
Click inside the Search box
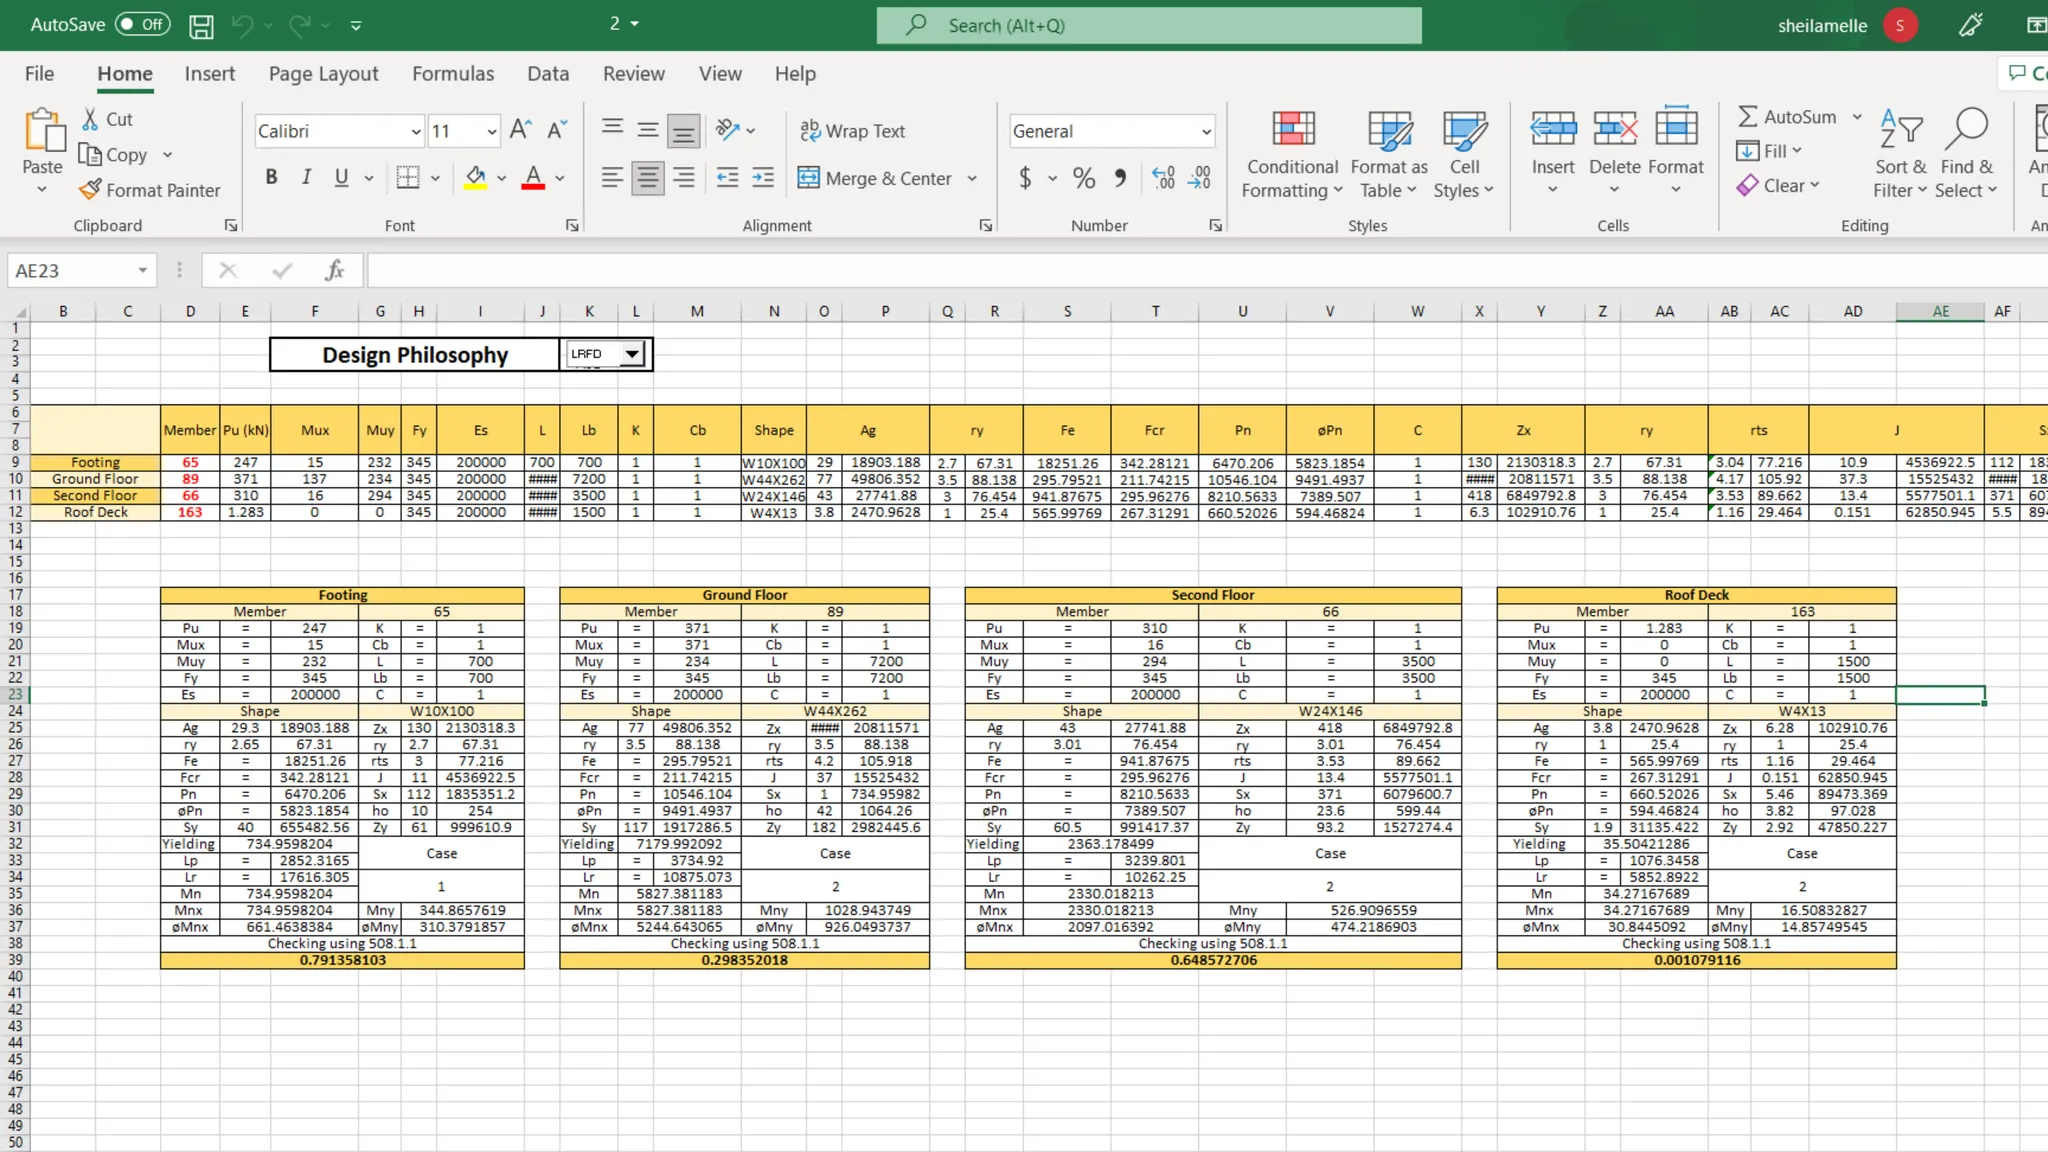(x=1150, y=26)
